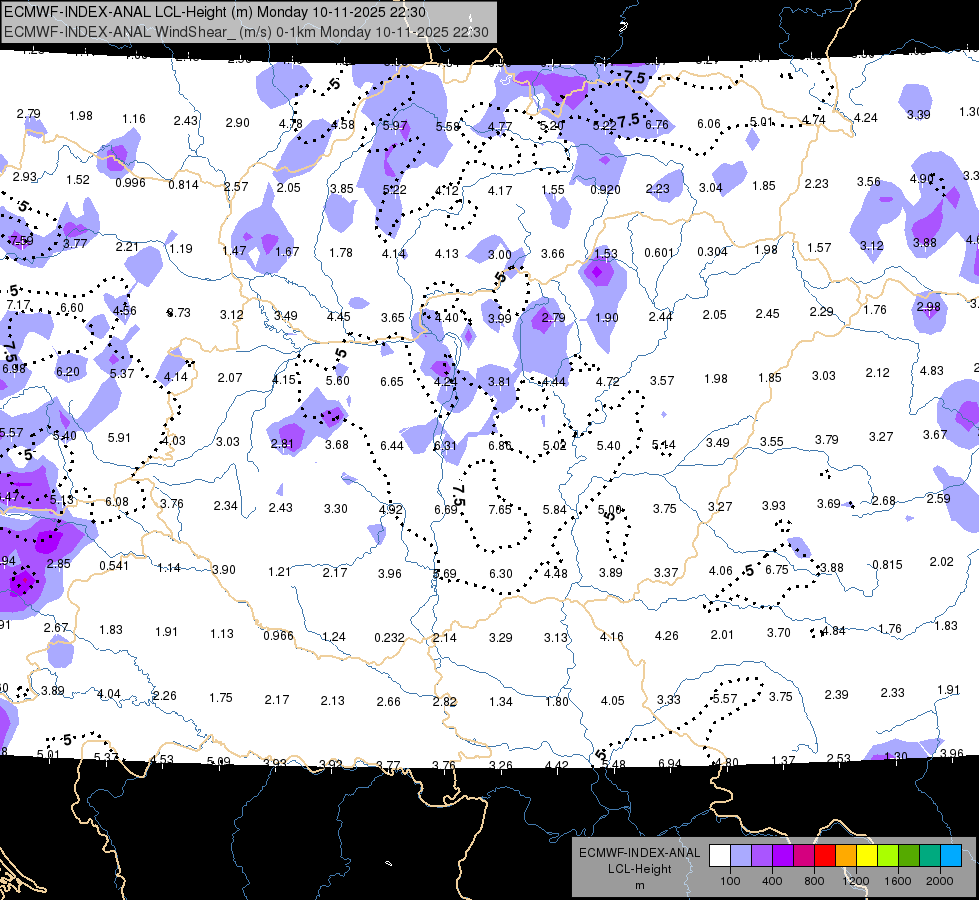Click the wind shear value '0.541'
The height and width of the screenshot is (900, 979).
pyautogui.click(x=114, y=566)
